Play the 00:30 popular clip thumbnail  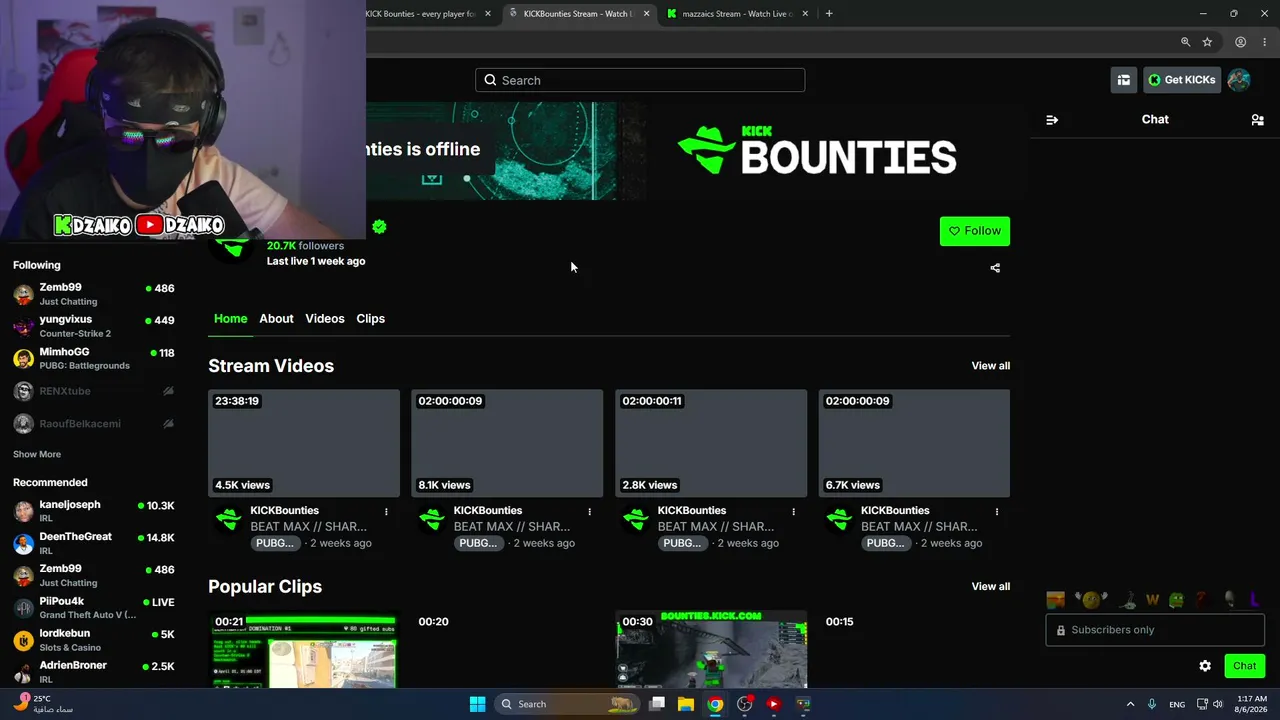tap(711, 650)
